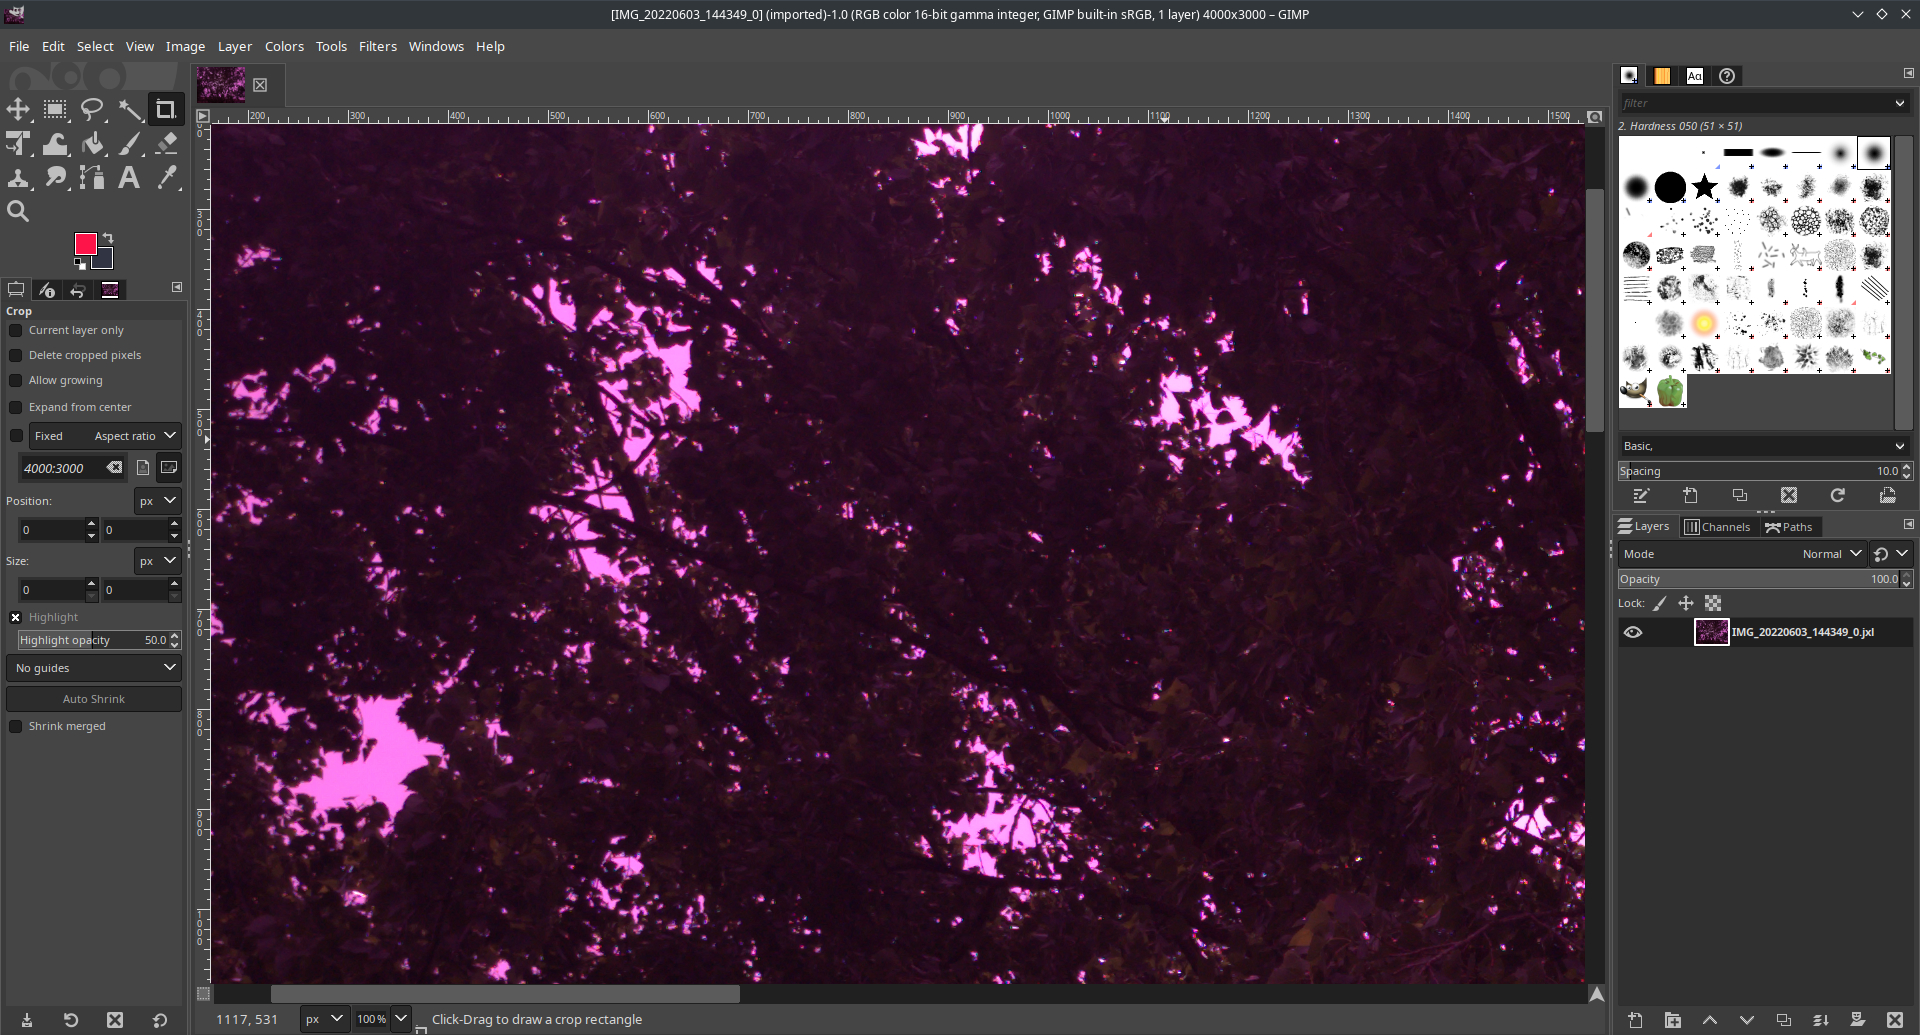Select the Move tool

pyautogui.click(x=18, y=110)
